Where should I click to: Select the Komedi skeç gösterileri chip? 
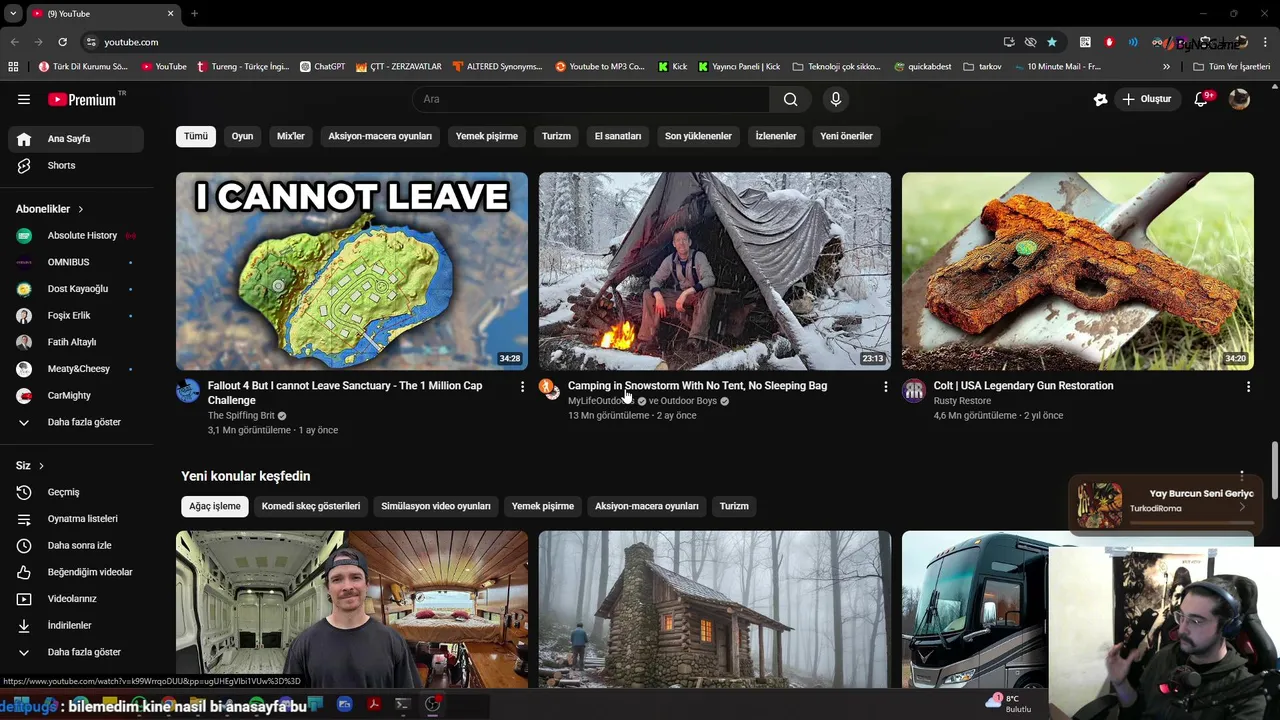point(311,506)
